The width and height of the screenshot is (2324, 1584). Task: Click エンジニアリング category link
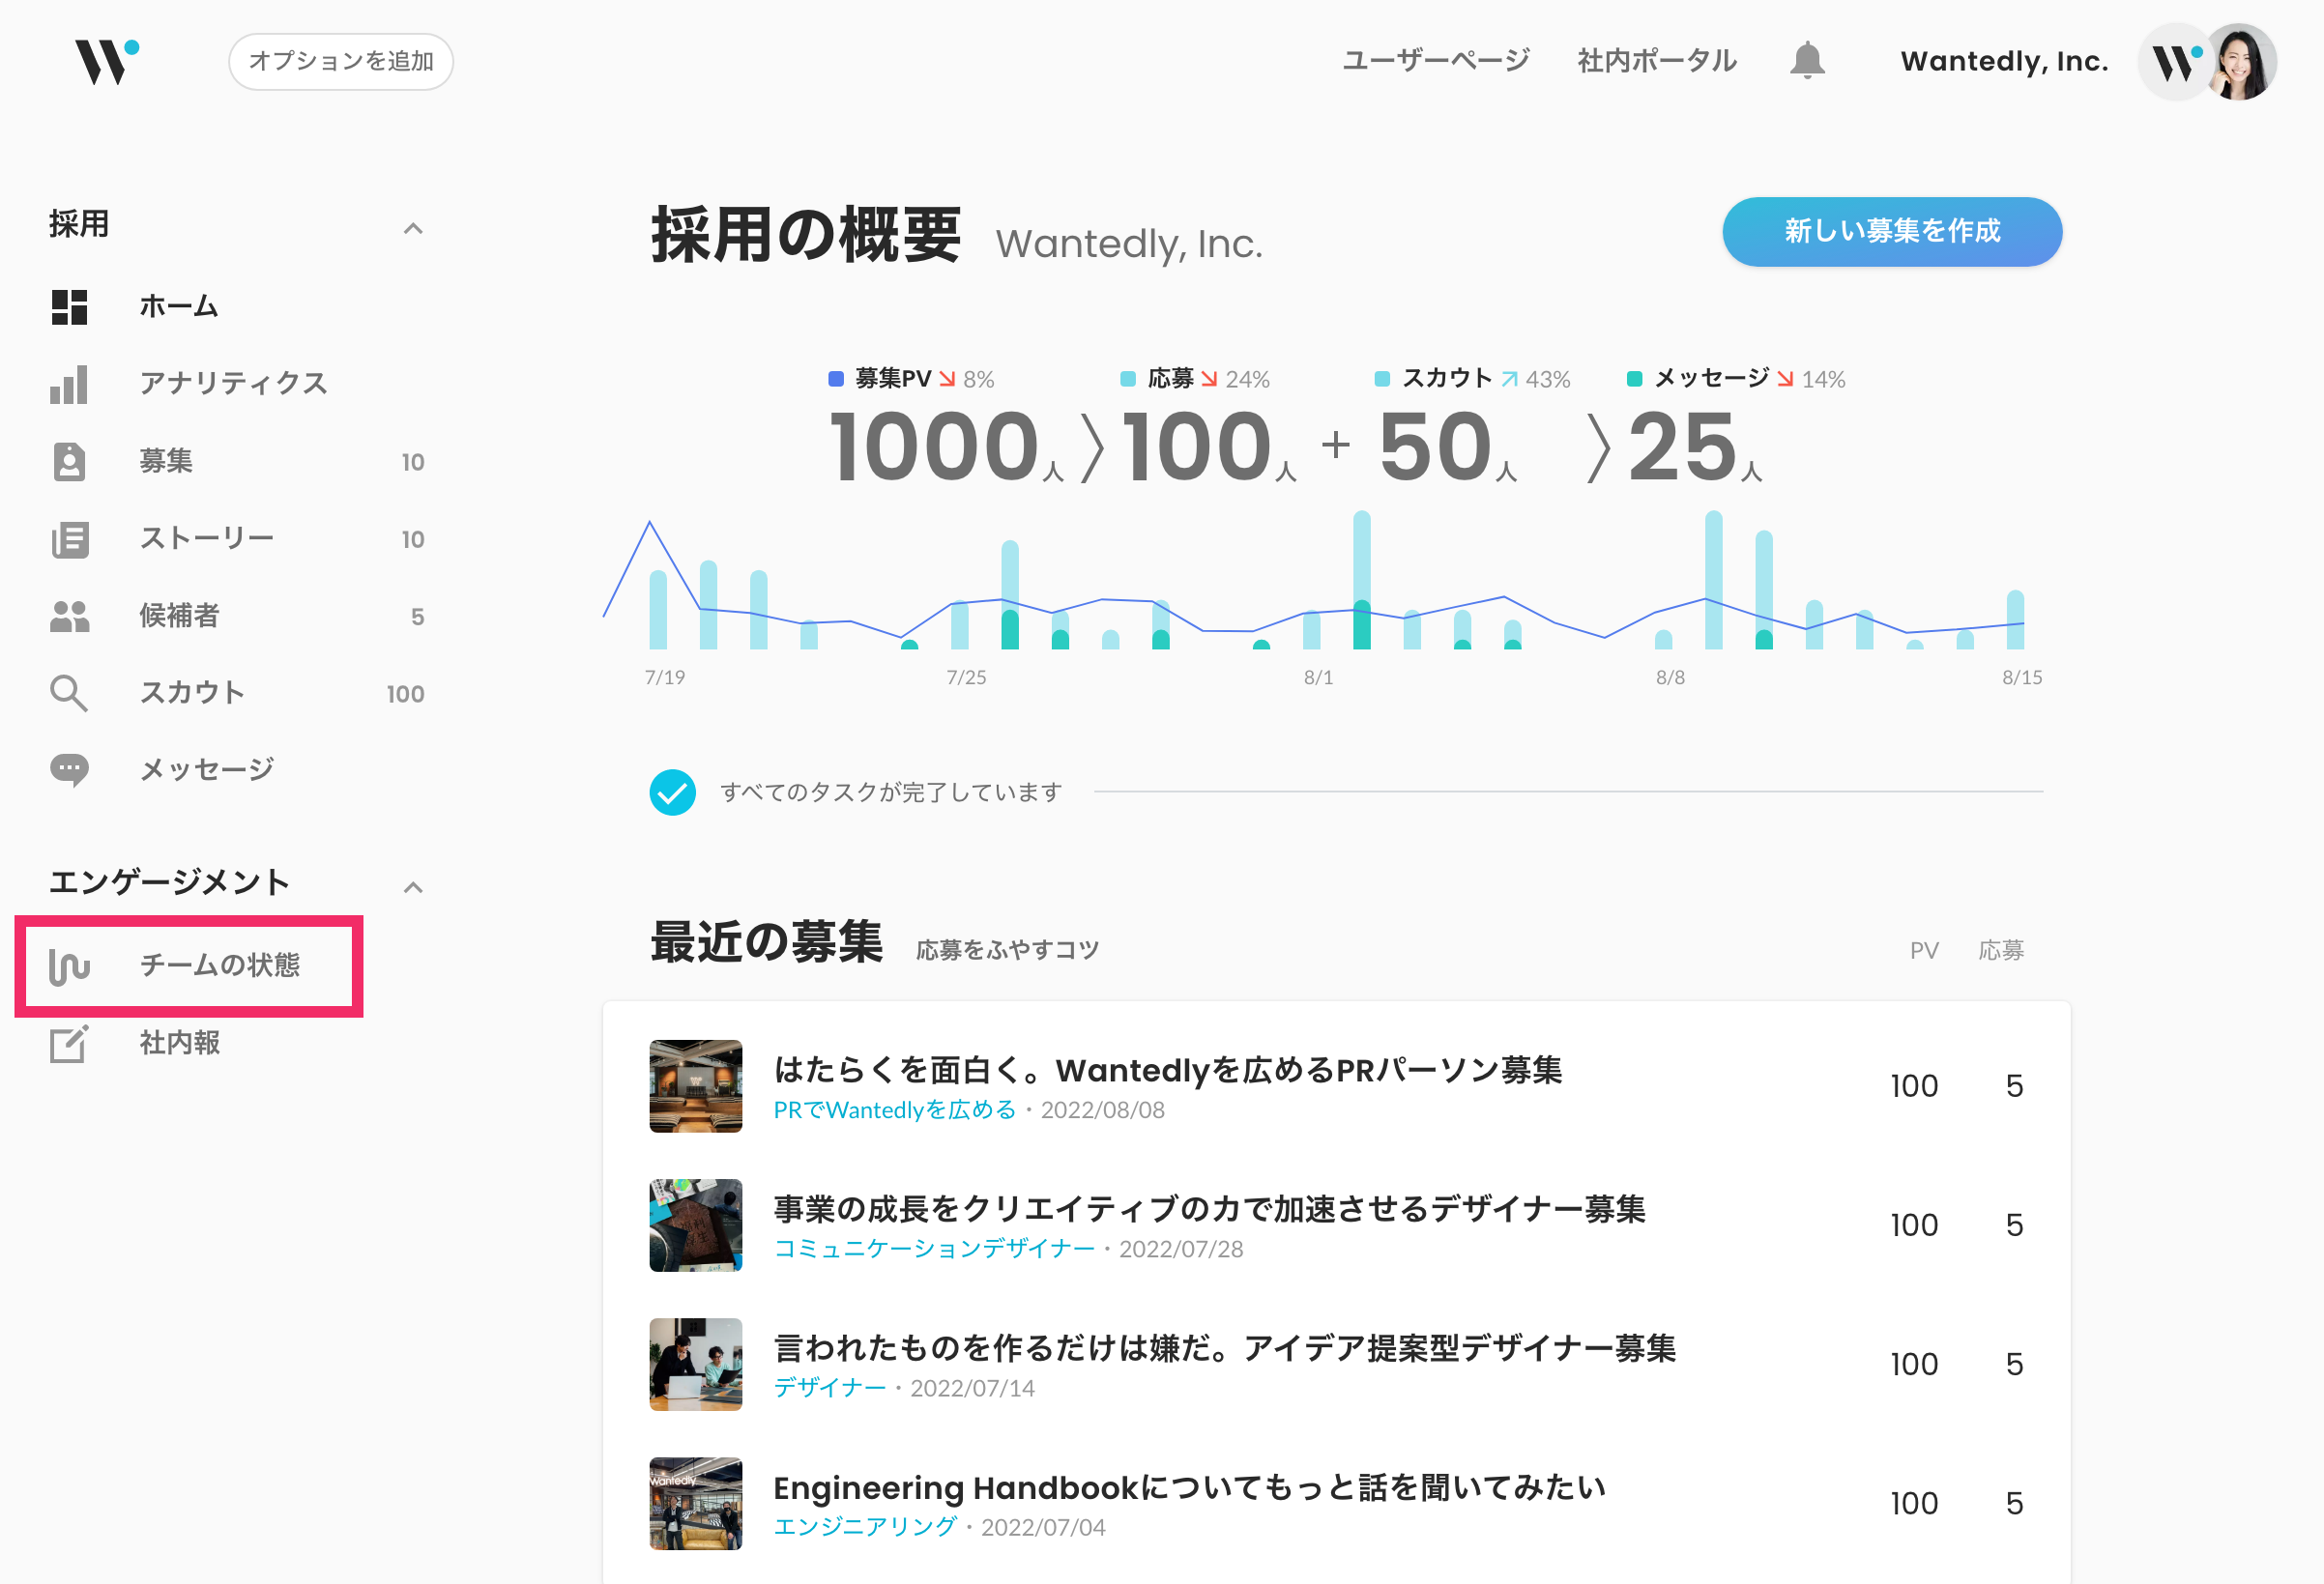(865, 1527)
